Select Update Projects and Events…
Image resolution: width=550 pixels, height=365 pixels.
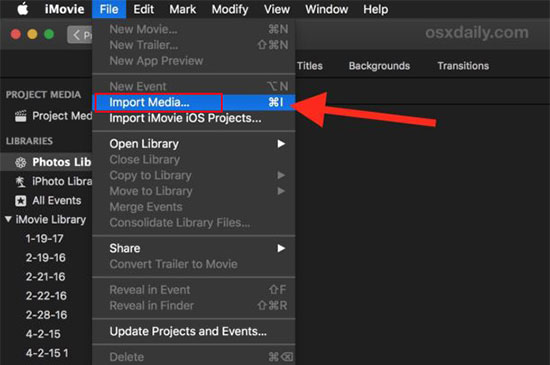point(194,331)
